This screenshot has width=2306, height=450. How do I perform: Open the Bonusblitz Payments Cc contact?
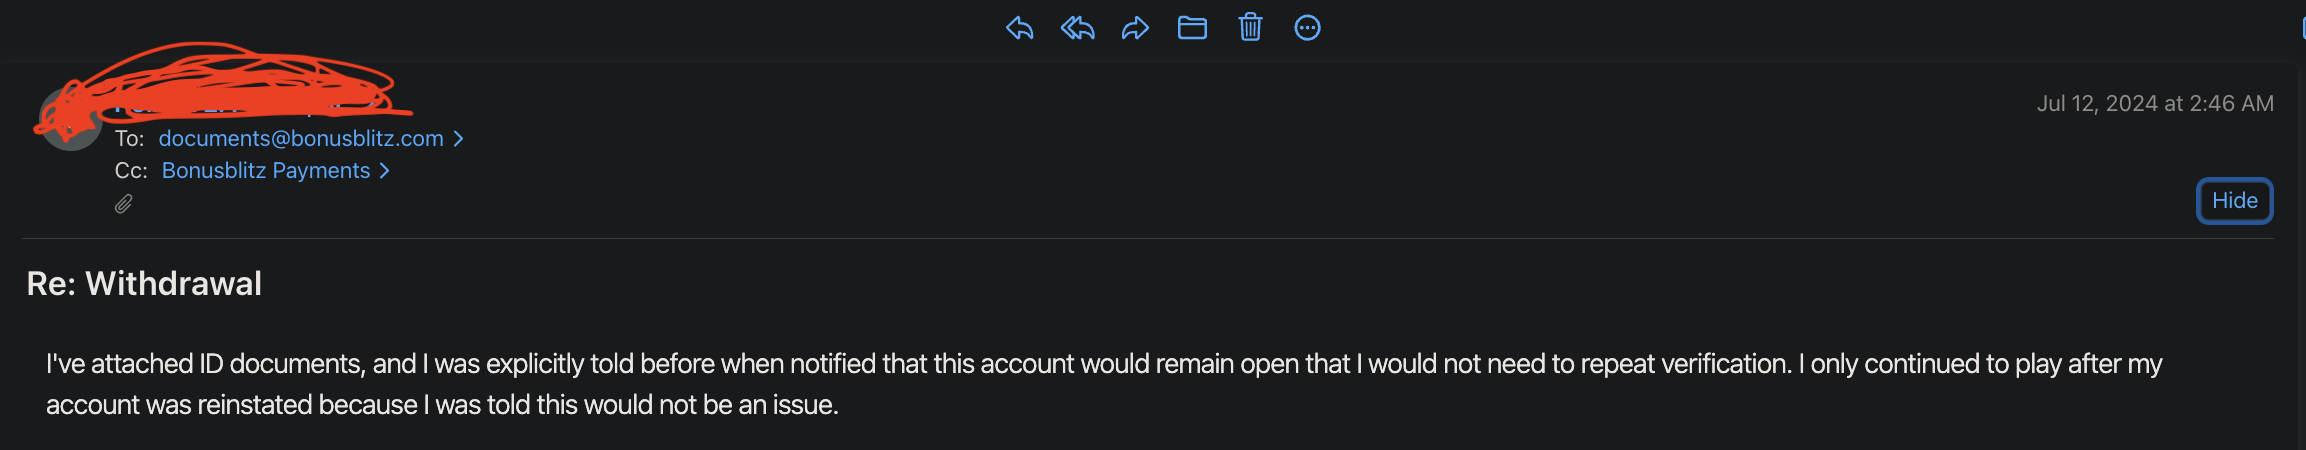(x=266, y=171)
